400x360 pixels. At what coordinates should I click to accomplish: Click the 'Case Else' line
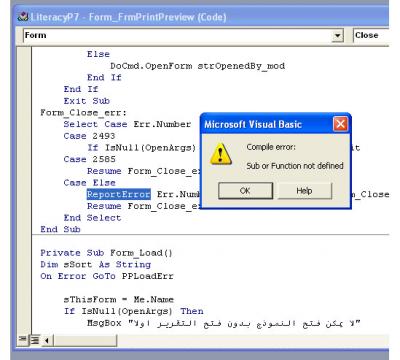89,183
